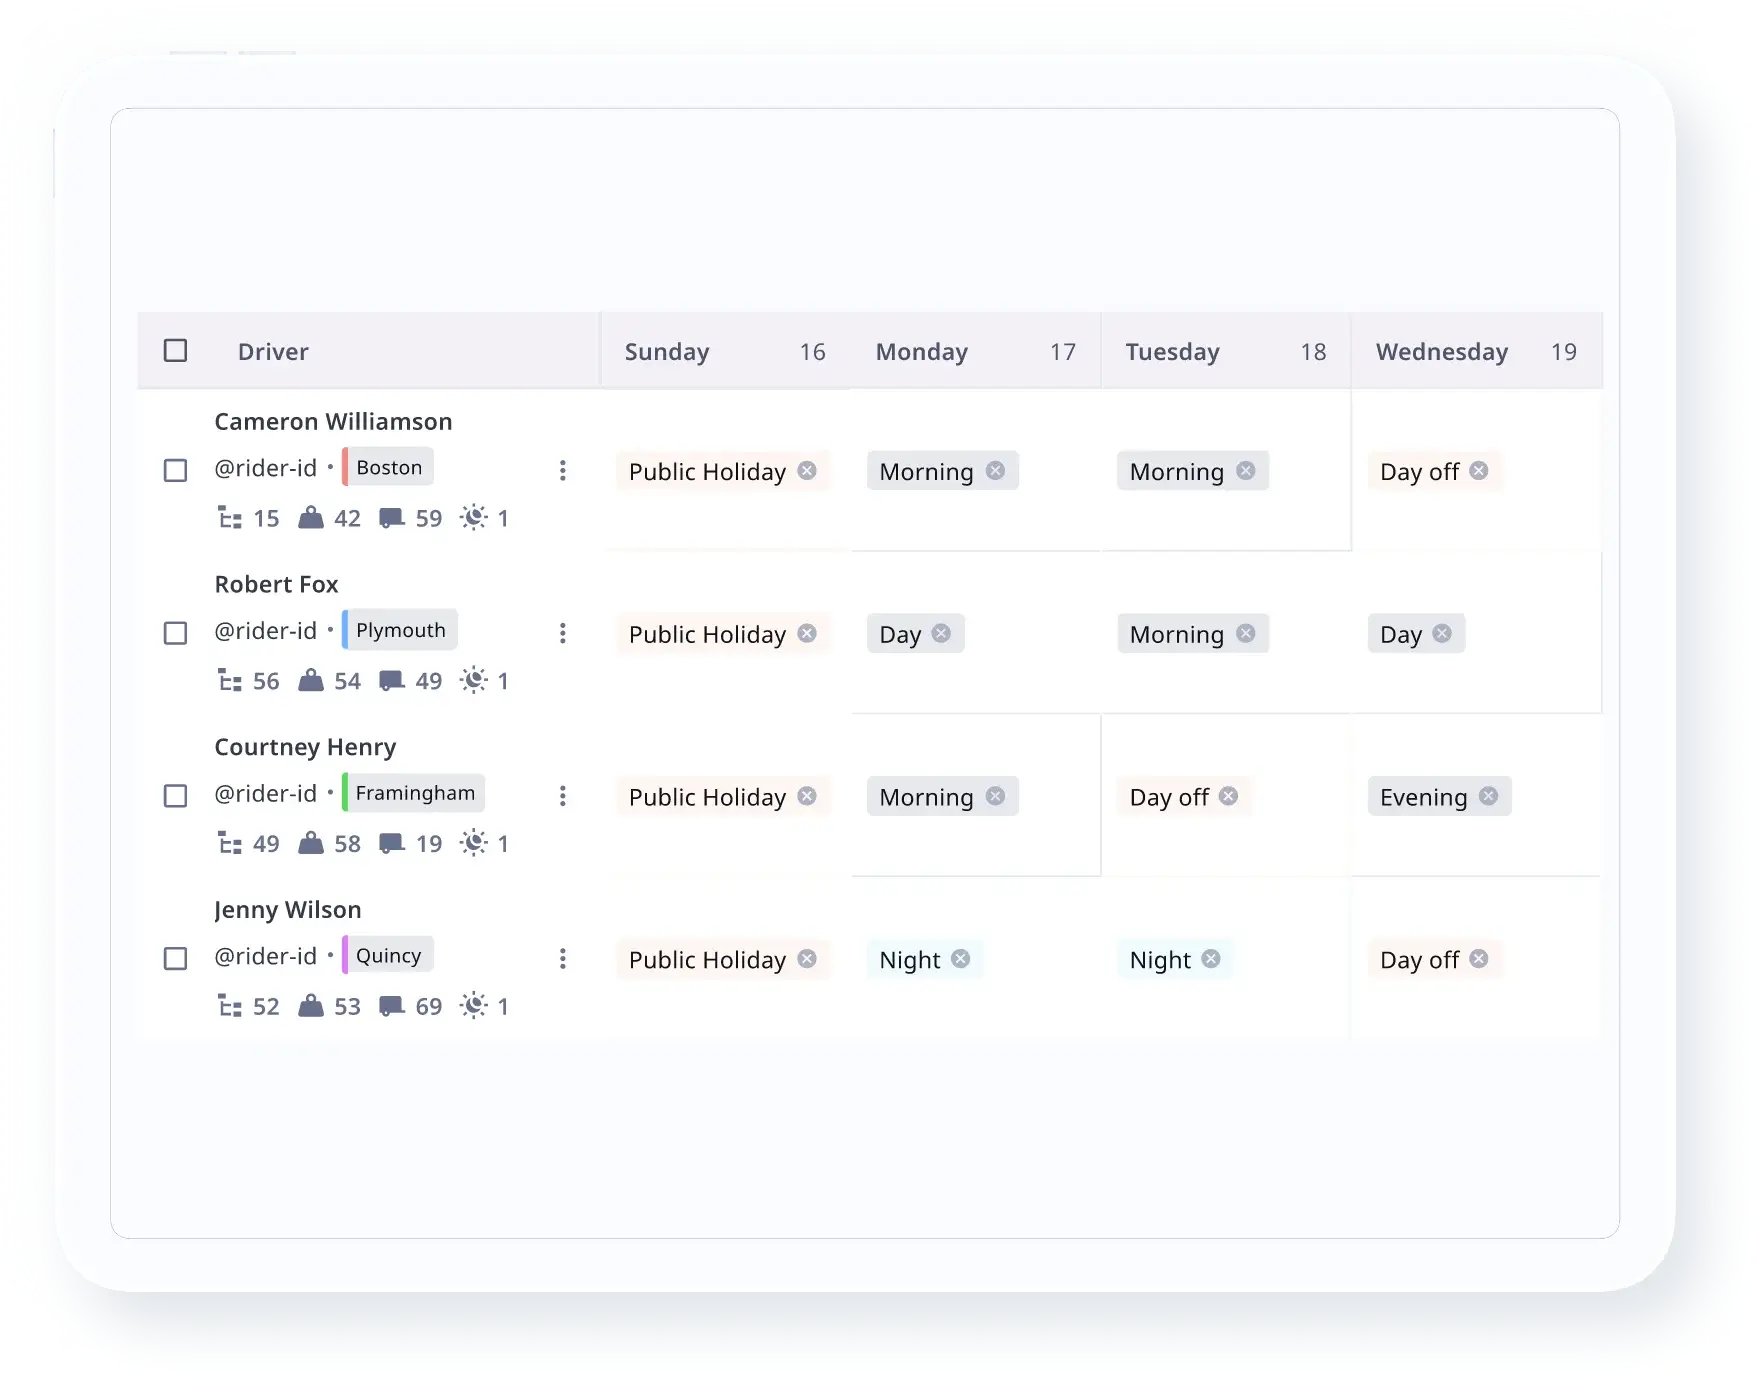Click the Framingham location tag

pos(414,793)
